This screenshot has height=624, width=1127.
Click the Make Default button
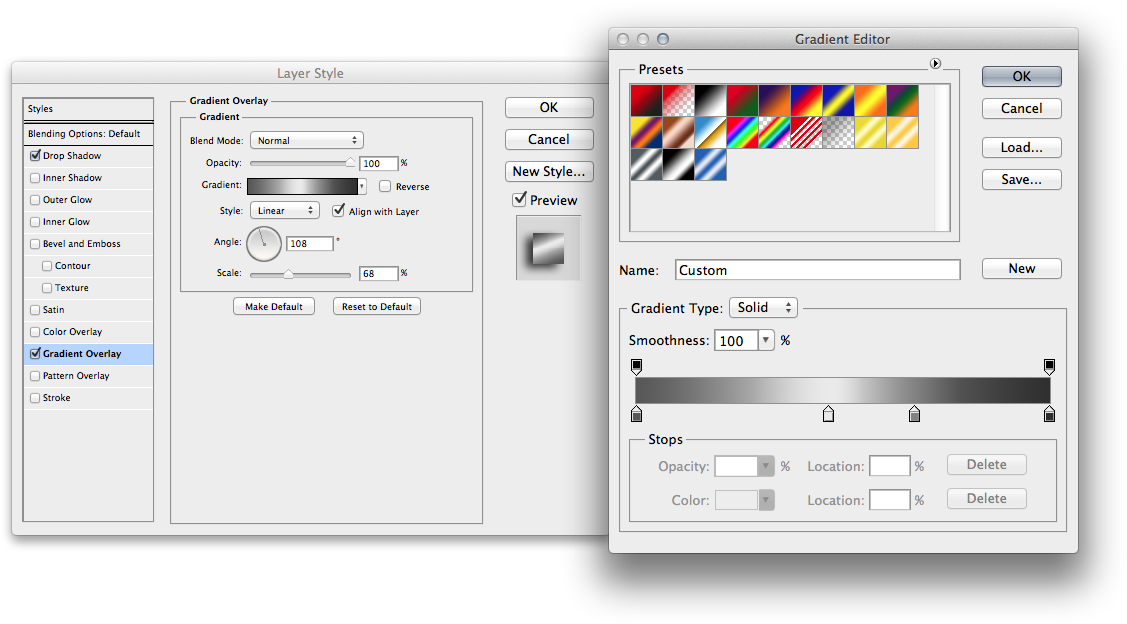pyautogui.click(x=274, y=306)
